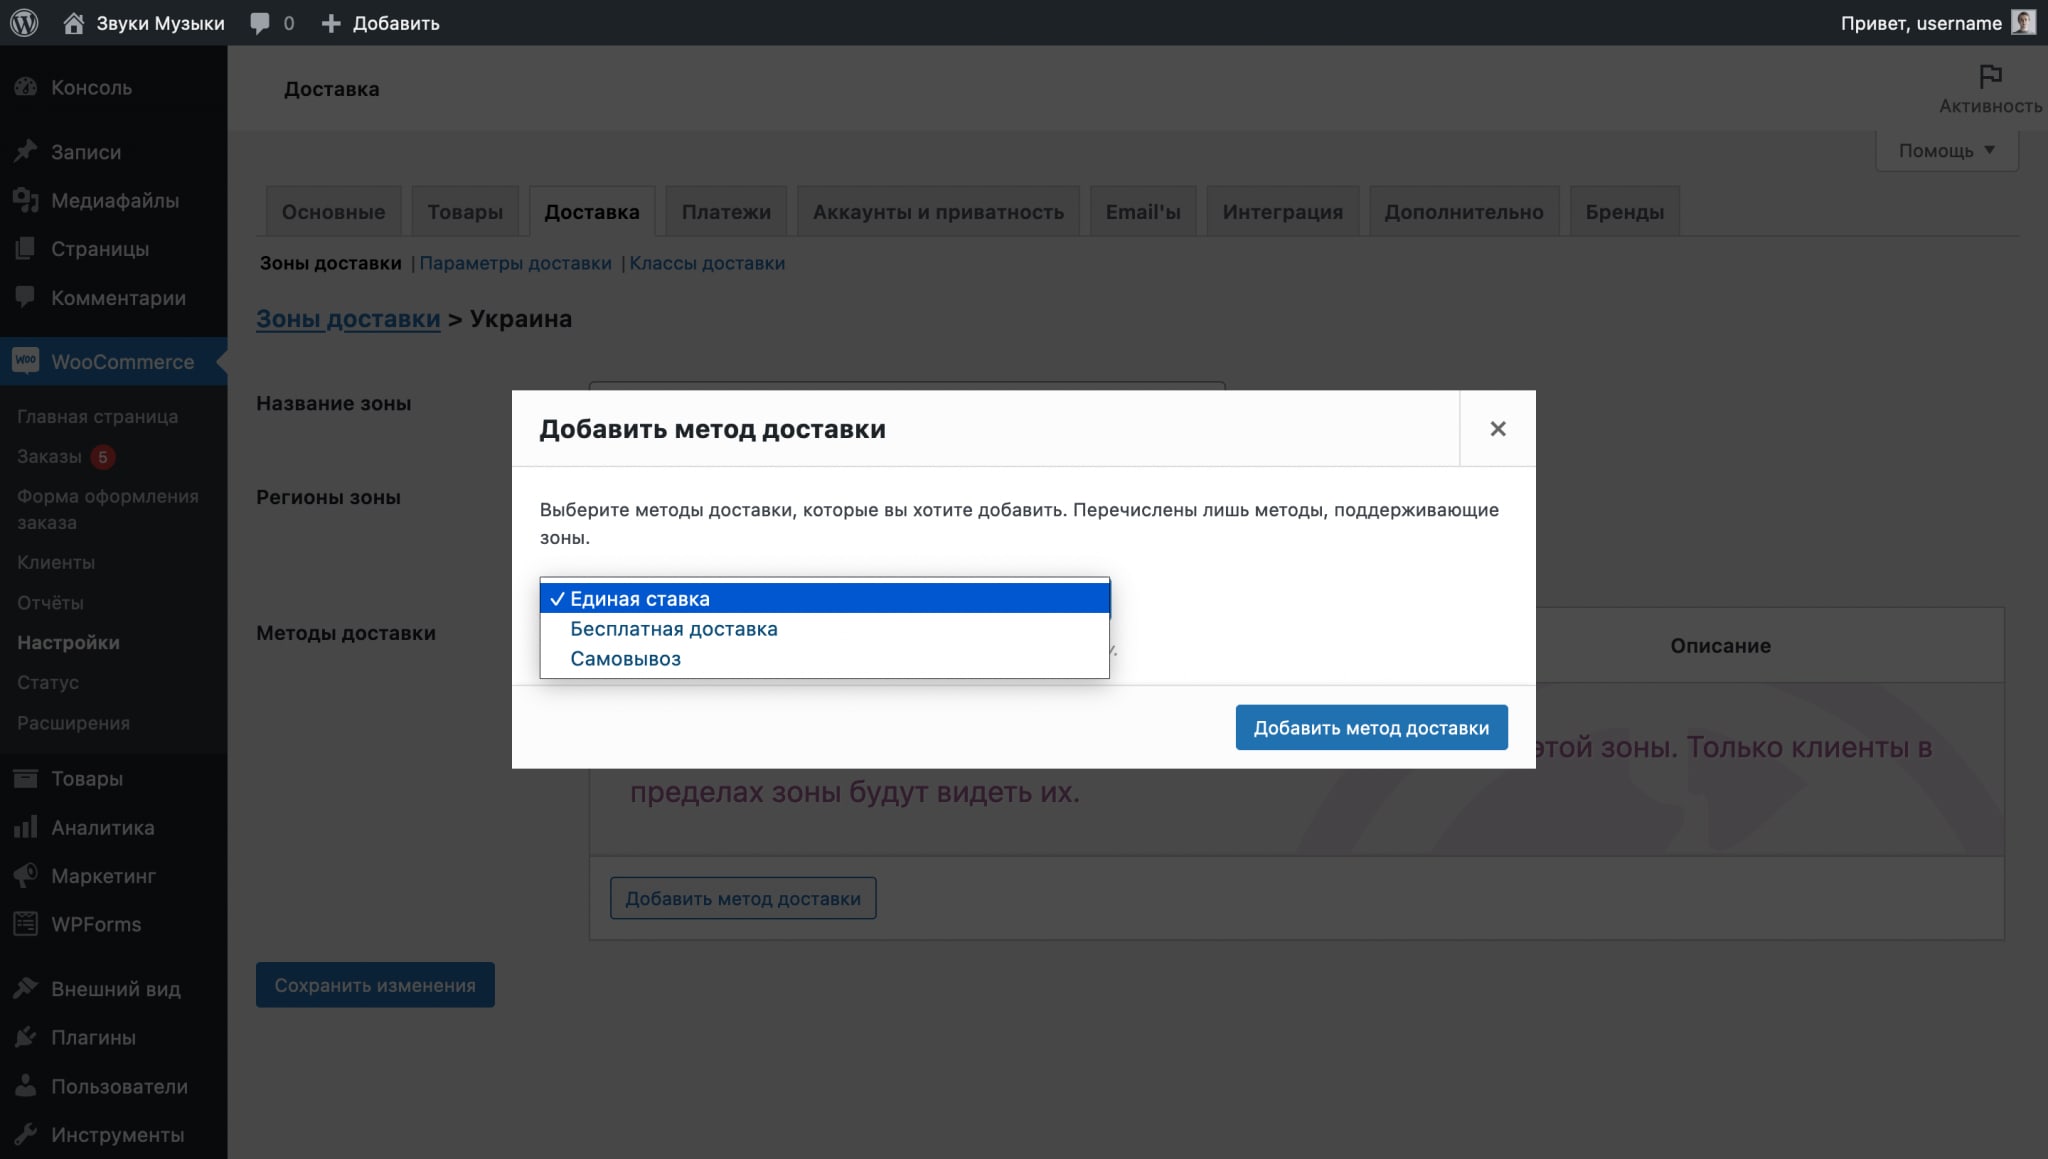Open Параметры доставки sublink
The height and width of the screenshot is (1159, 2048).
515,263
